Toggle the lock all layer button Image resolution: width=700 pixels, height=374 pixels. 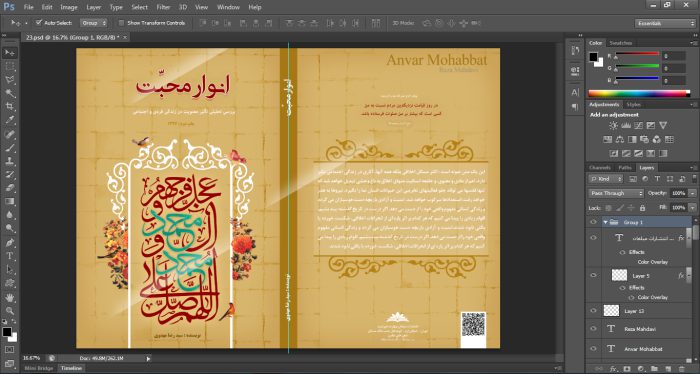tap(642, 208)
